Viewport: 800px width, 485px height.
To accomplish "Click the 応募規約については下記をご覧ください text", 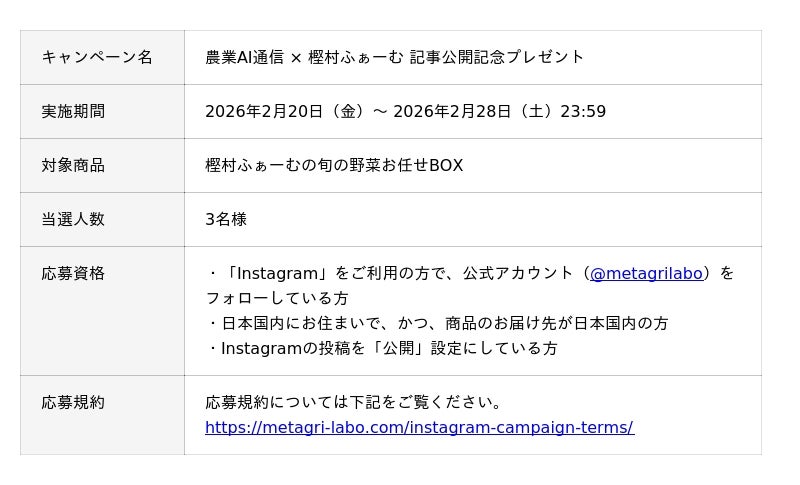I will [x=355, y=402].
